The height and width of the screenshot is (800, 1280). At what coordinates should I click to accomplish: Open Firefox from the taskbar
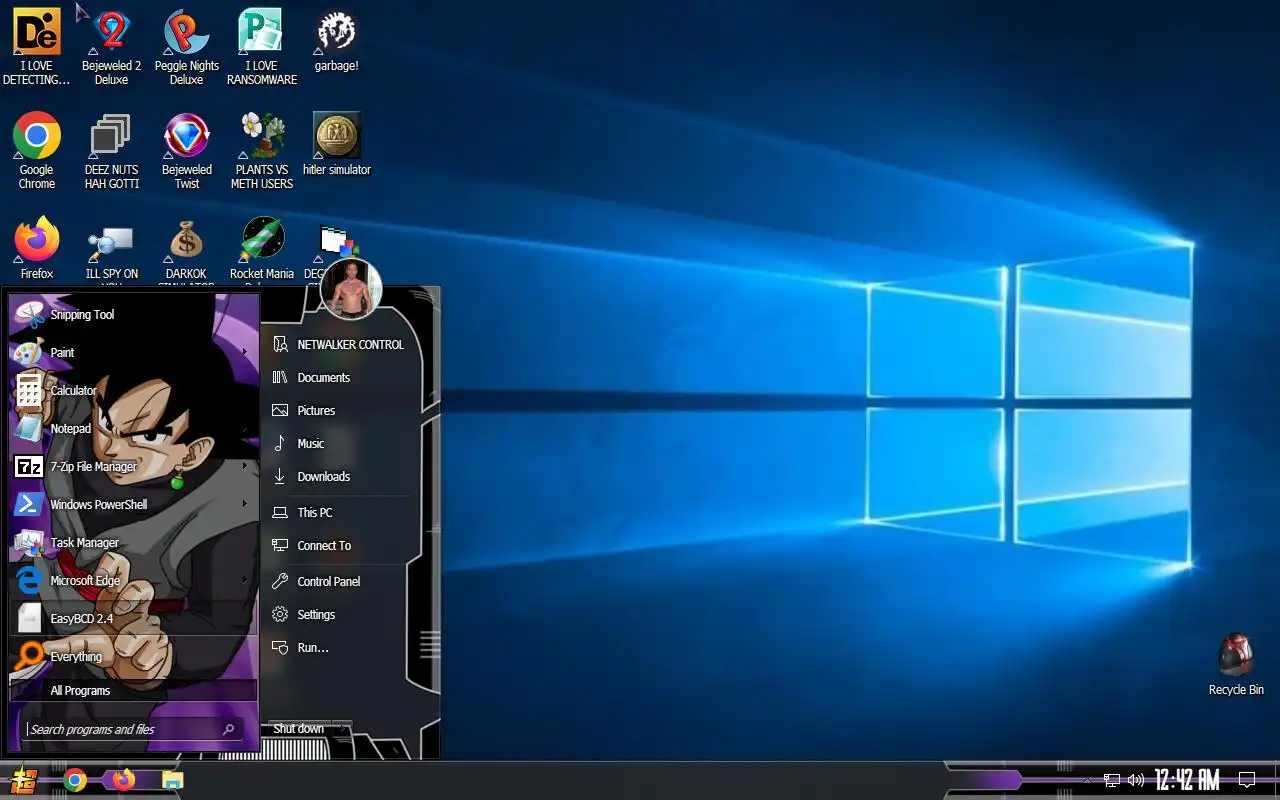(x=124, y=780)
